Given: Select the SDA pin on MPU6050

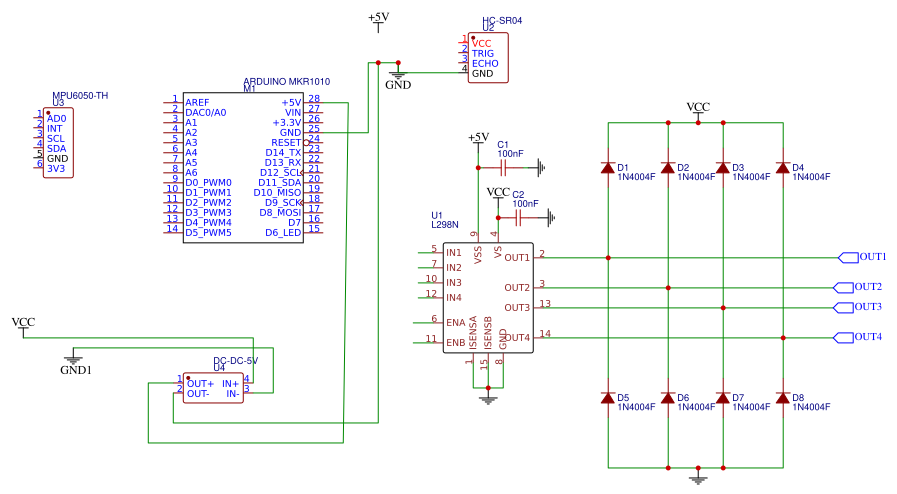Looking at the screenshot, I should [x=57, y=149].
